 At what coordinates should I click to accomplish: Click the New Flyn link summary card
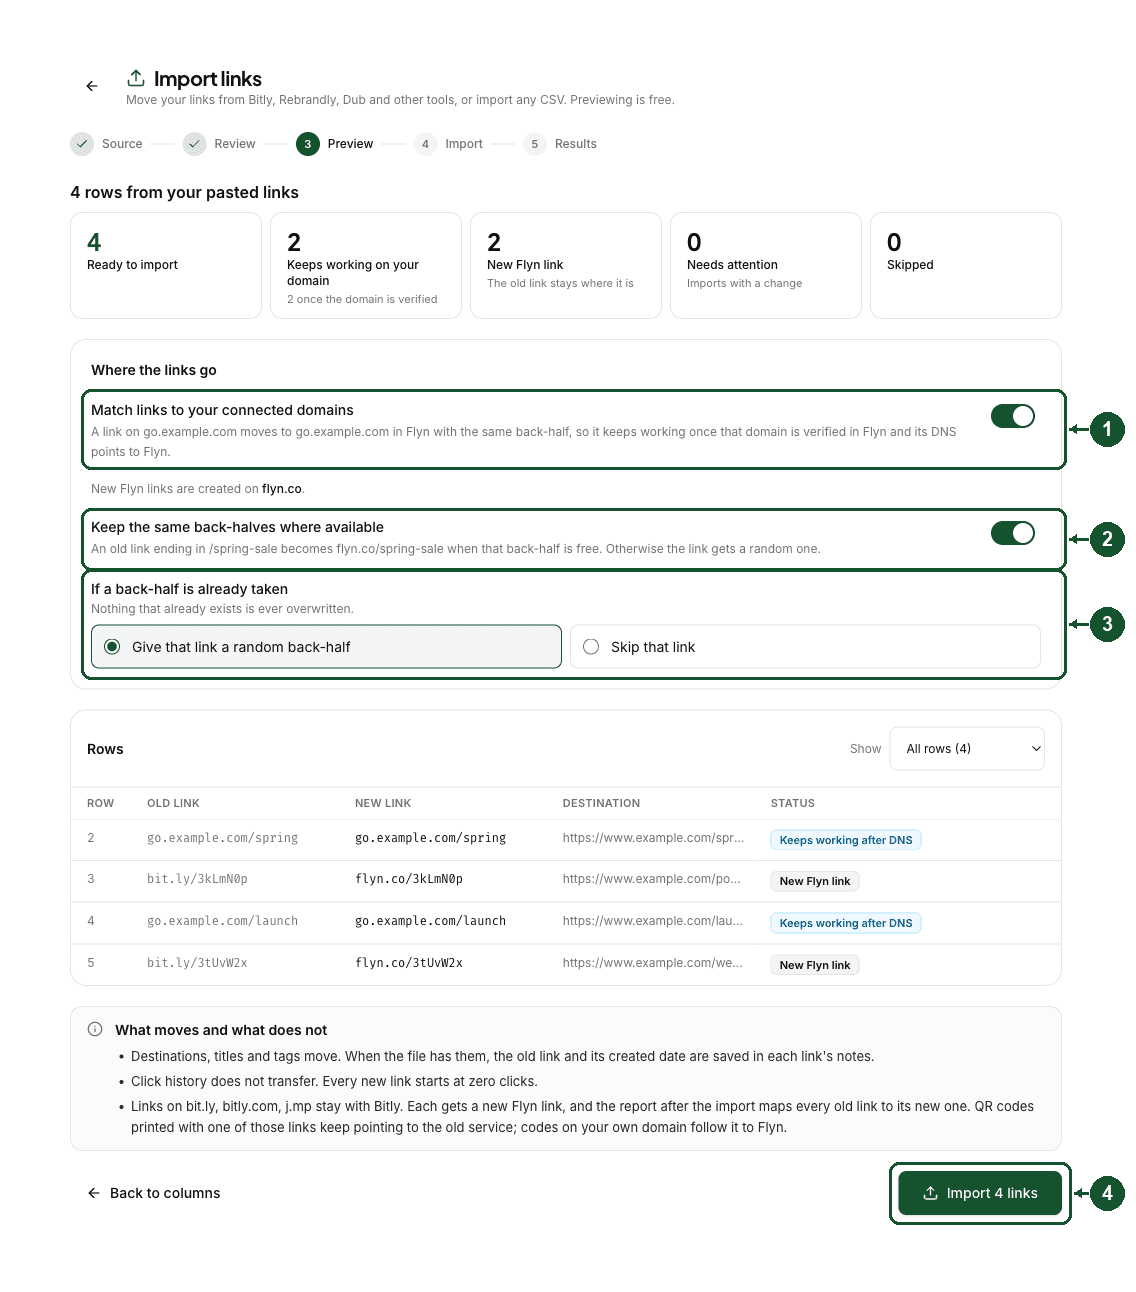(x=566, y=265)
